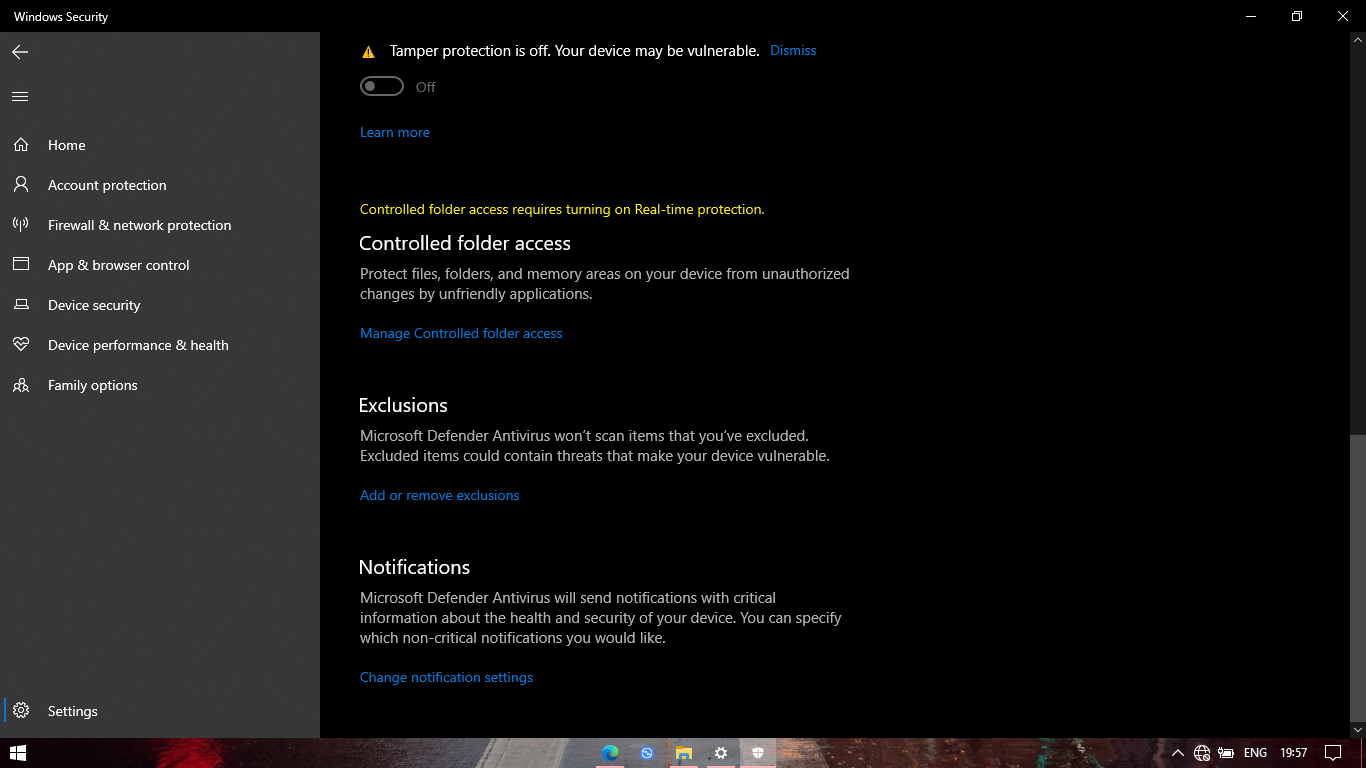The width and height of the screenshot is (1366, 768).
Task: Open App & browser control section
Action: pos(119,265)
